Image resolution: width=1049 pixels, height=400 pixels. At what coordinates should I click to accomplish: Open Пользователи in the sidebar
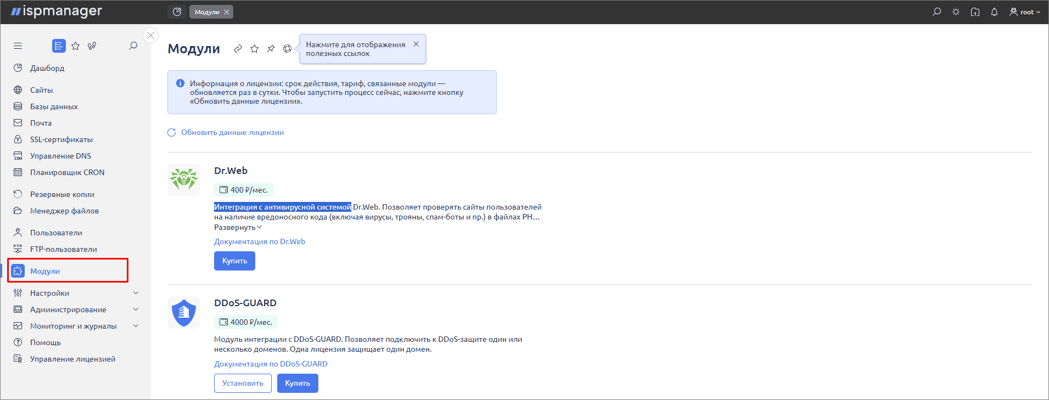(56, 233)
